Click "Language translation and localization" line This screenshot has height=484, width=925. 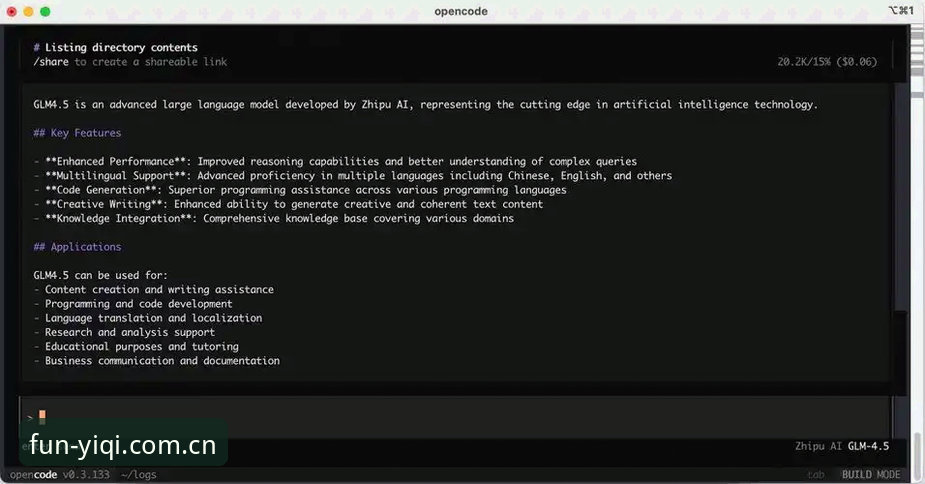148,318
